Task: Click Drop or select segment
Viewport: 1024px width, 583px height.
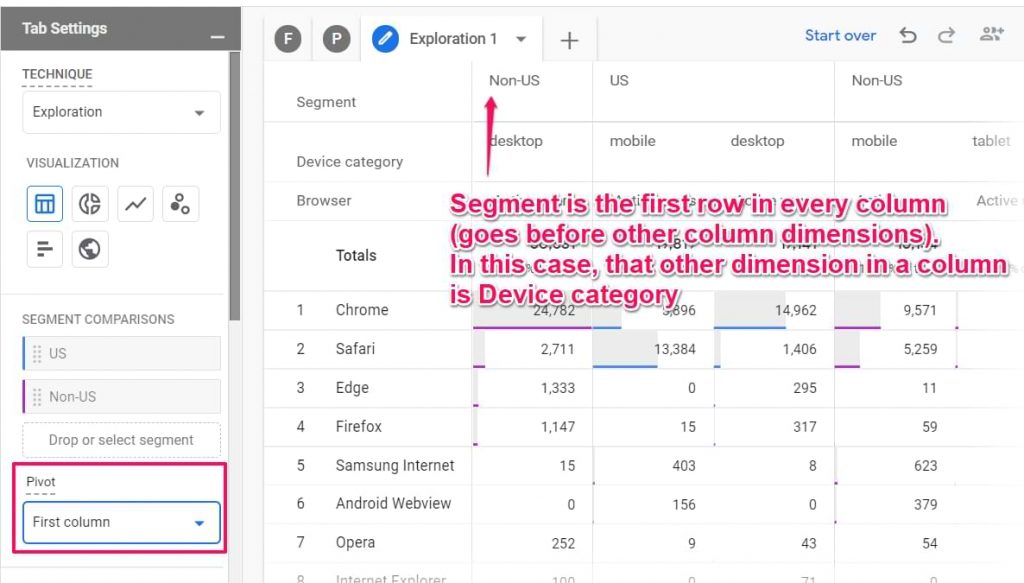Action: click(x=120, y=439)
